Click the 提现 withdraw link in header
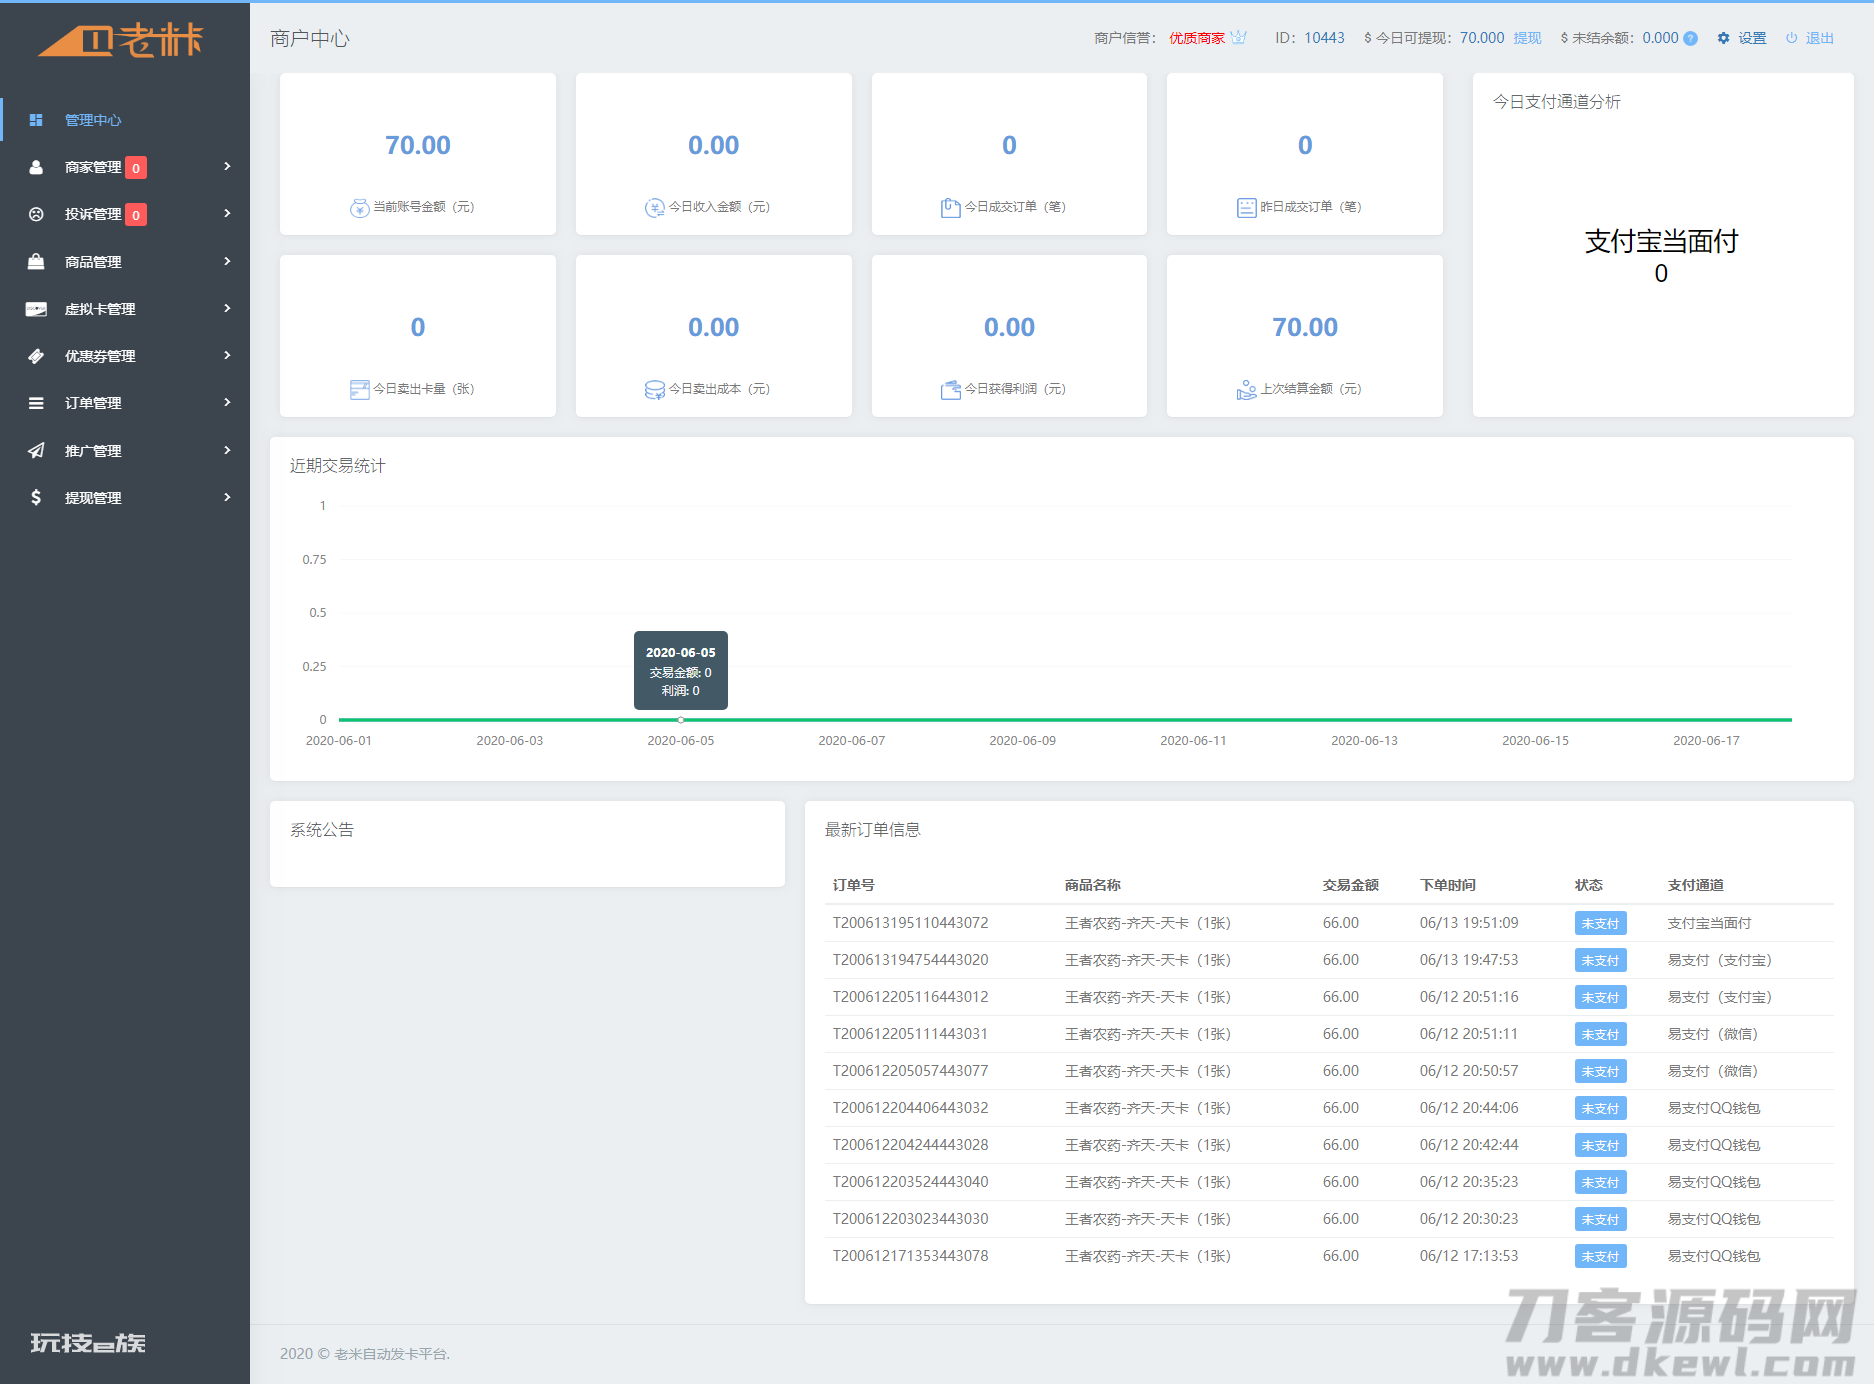The height and width of the screenshot is (1384, 1874). click(1527, 38)
